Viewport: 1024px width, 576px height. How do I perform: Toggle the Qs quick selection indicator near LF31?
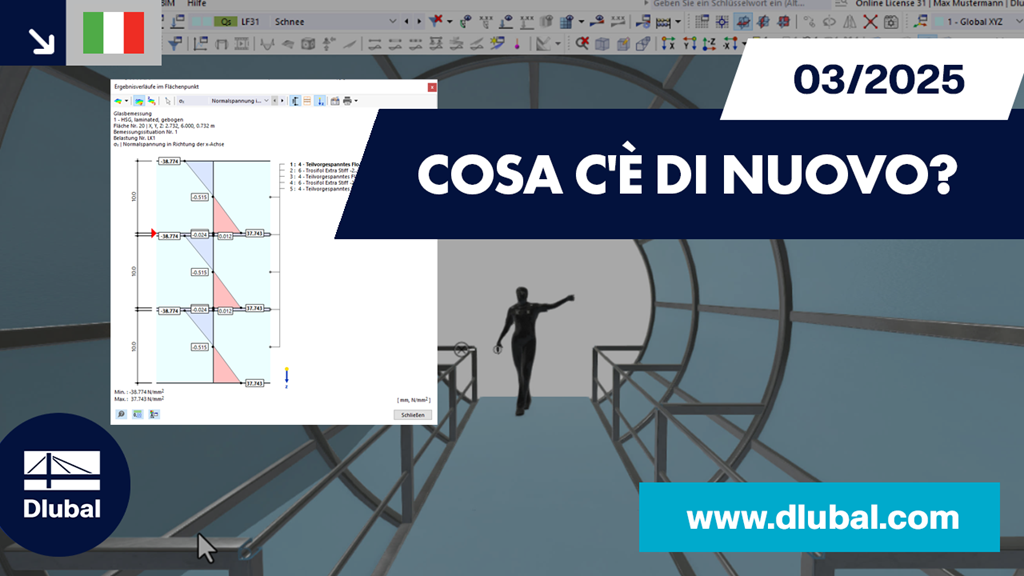[226, 21]
